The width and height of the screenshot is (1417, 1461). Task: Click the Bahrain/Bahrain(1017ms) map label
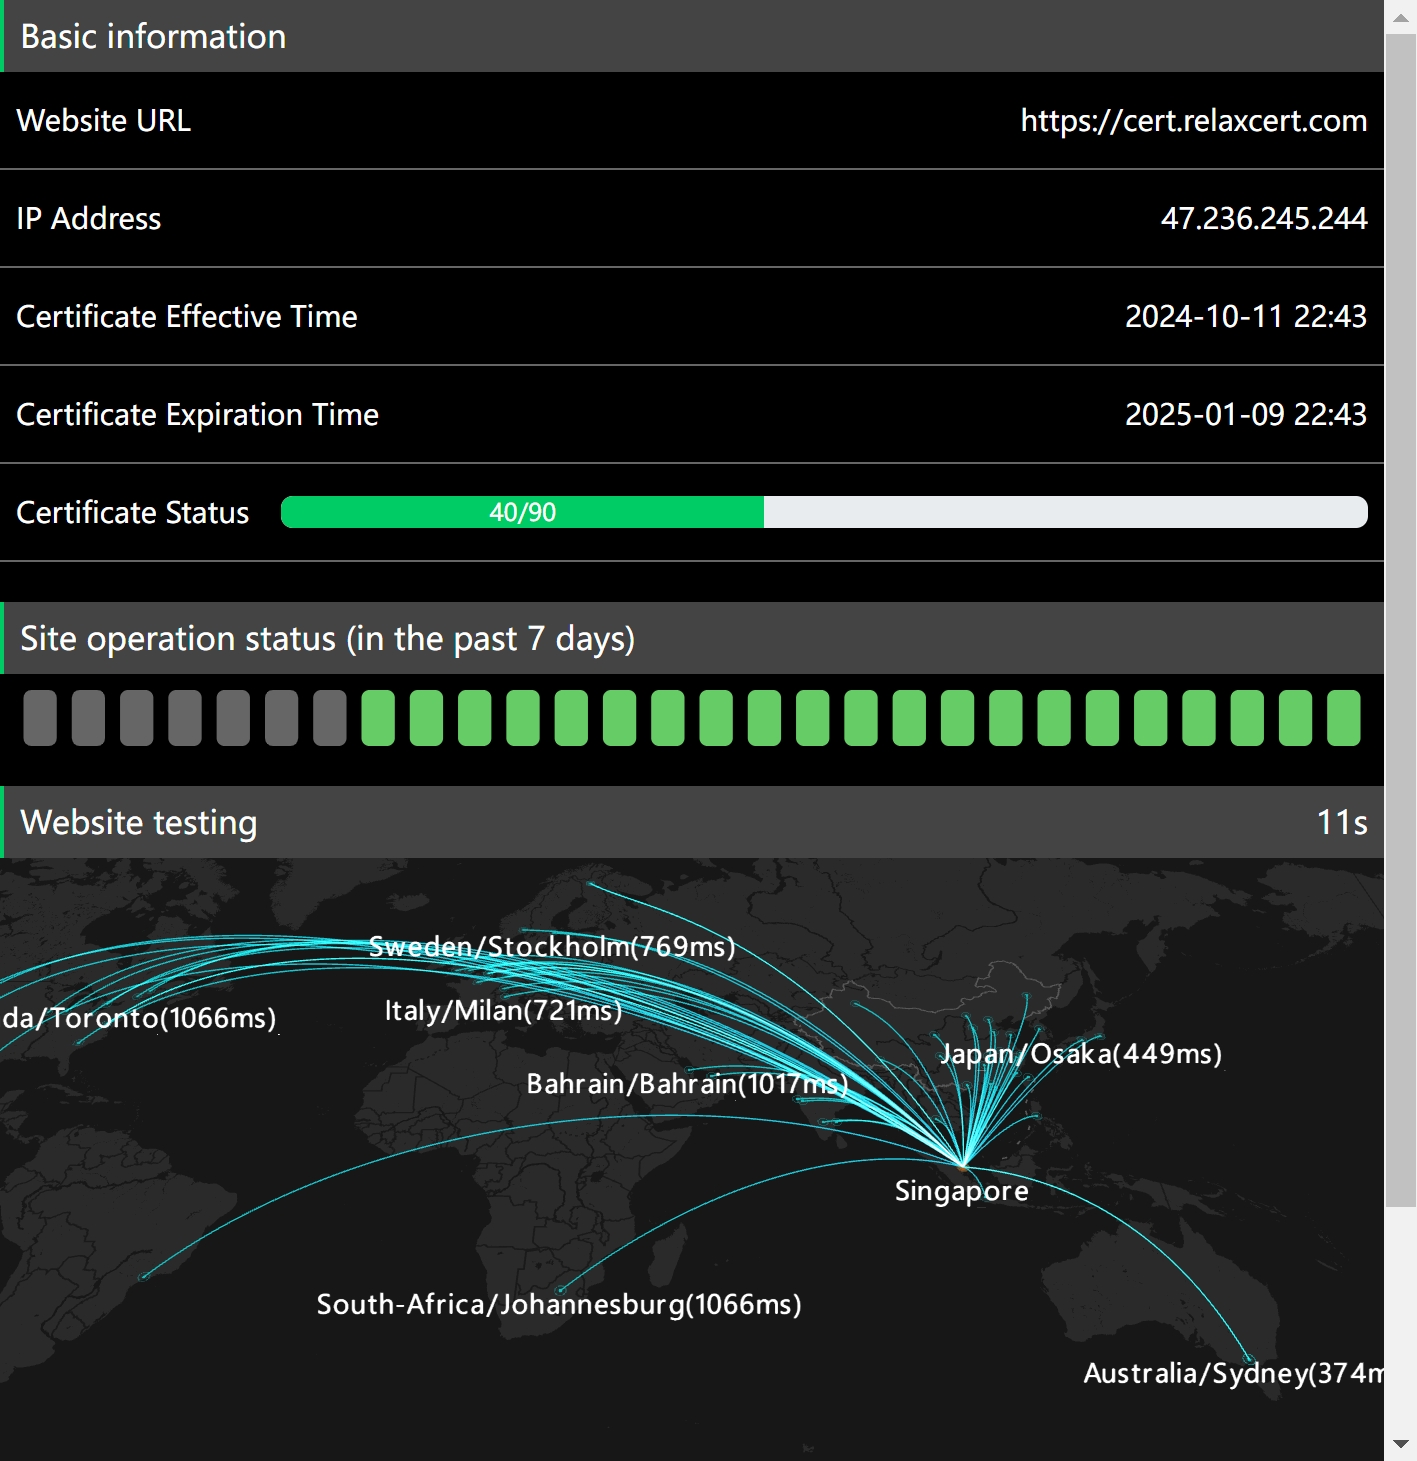coord(687,1084)
